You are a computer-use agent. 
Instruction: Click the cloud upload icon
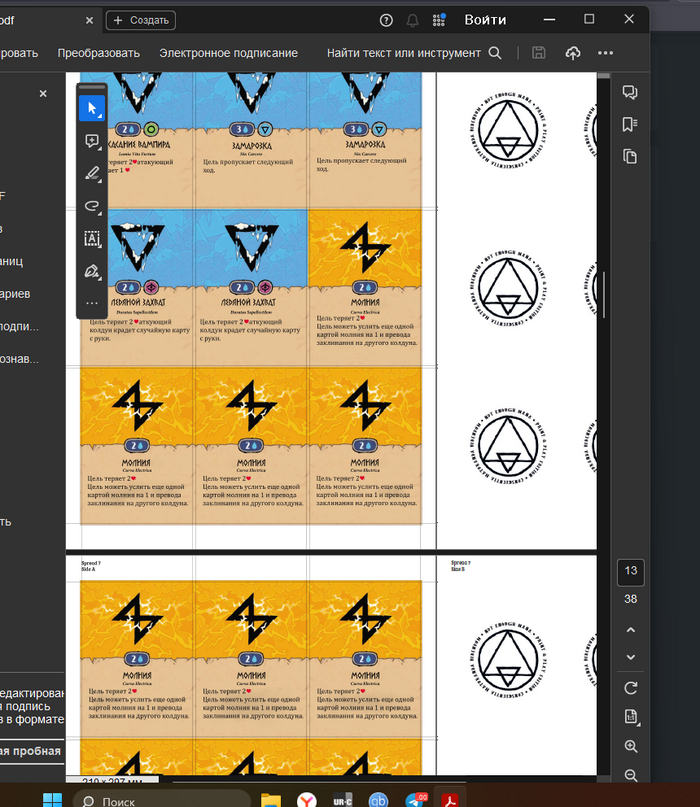573,52
